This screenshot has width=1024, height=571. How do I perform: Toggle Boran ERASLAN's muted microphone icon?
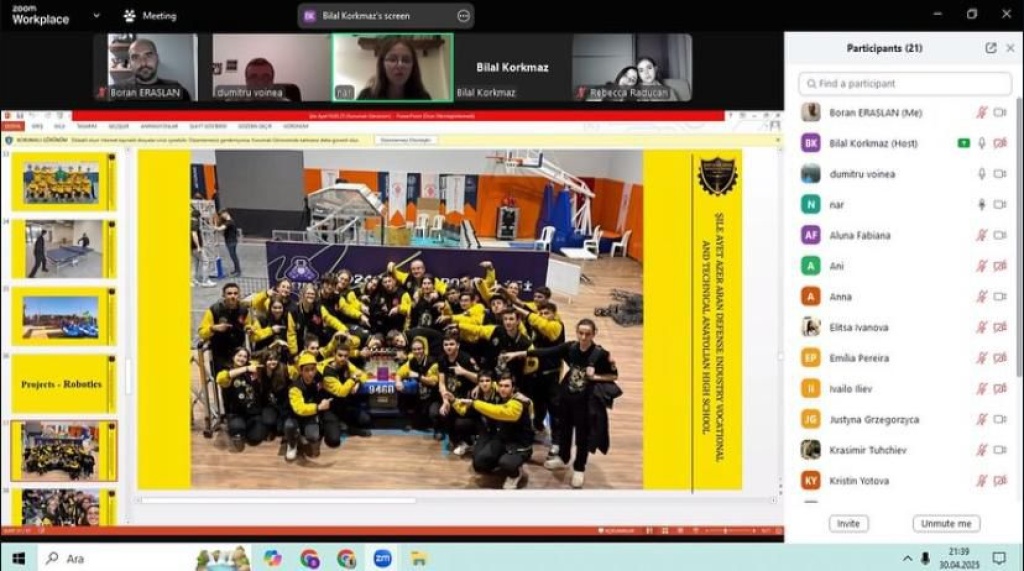click(981, 113)
